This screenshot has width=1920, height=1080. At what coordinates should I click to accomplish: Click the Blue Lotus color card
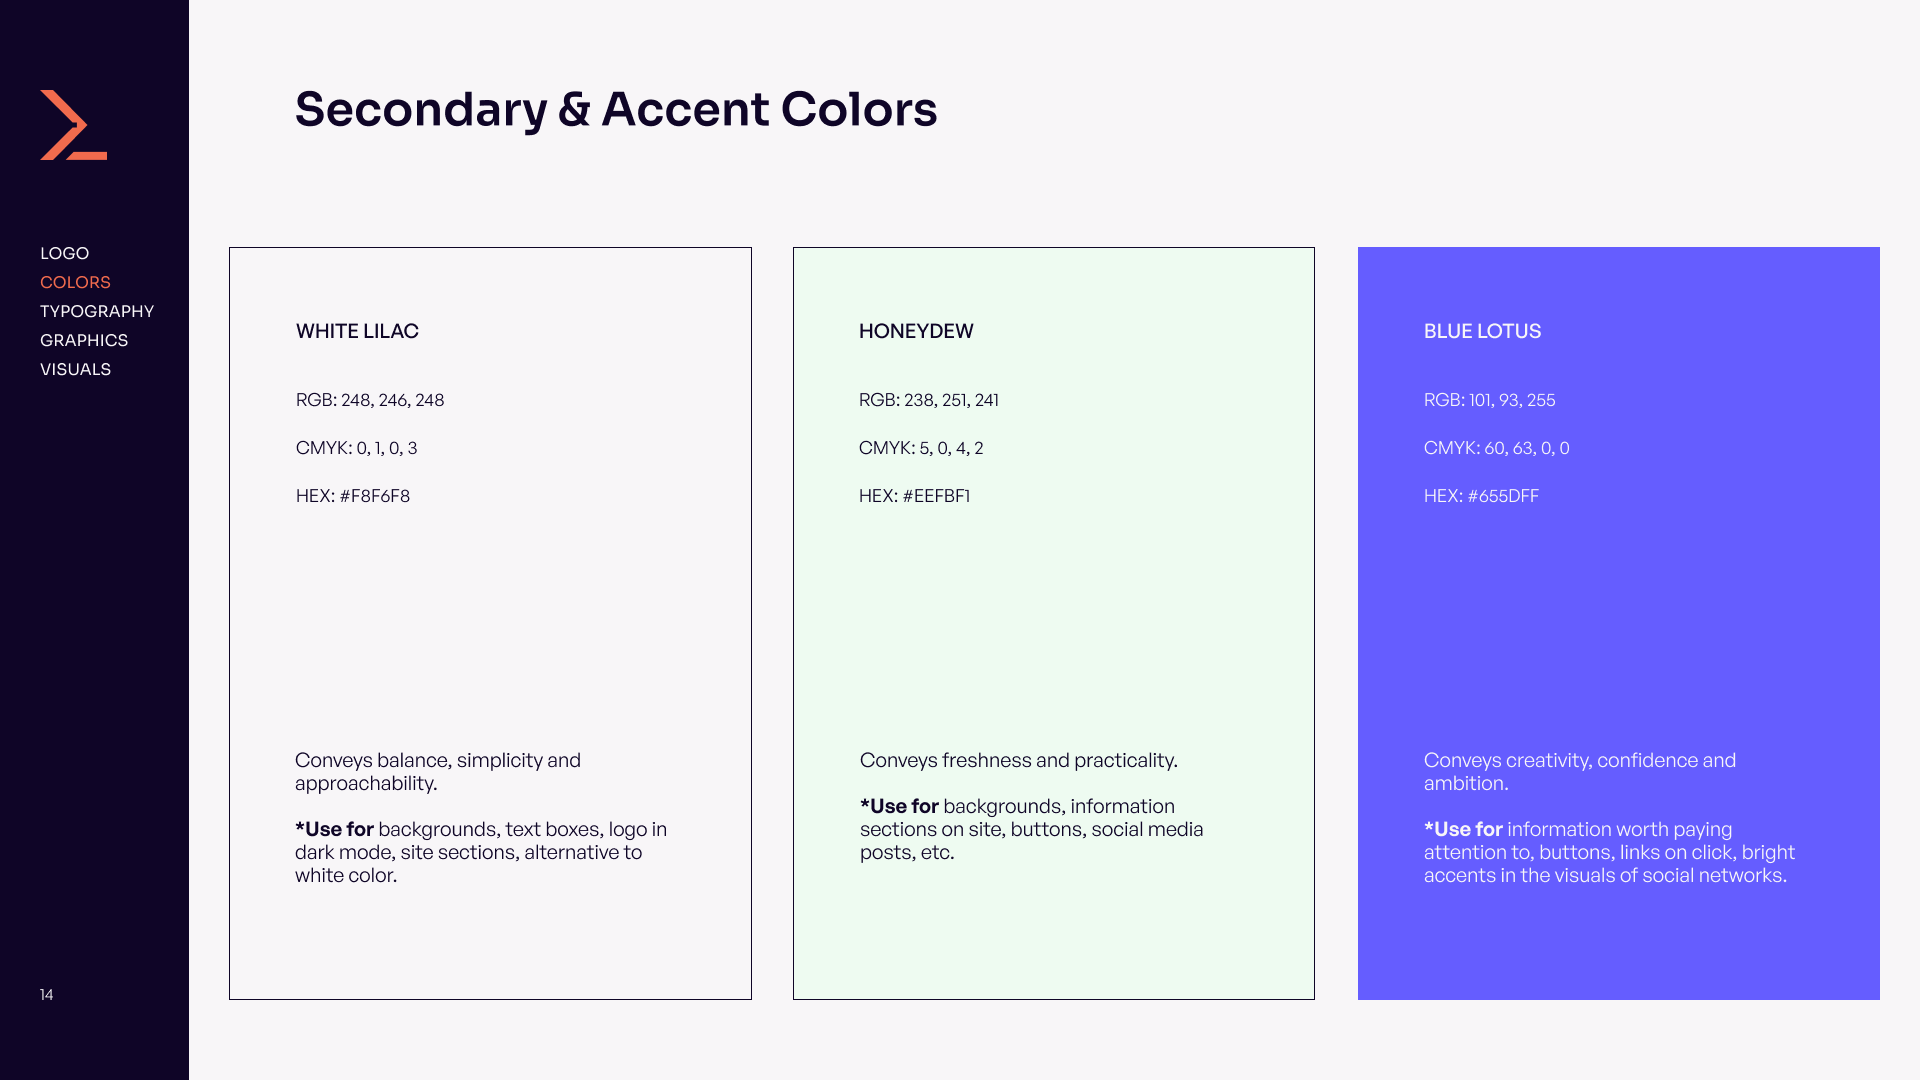point(1619,623)
